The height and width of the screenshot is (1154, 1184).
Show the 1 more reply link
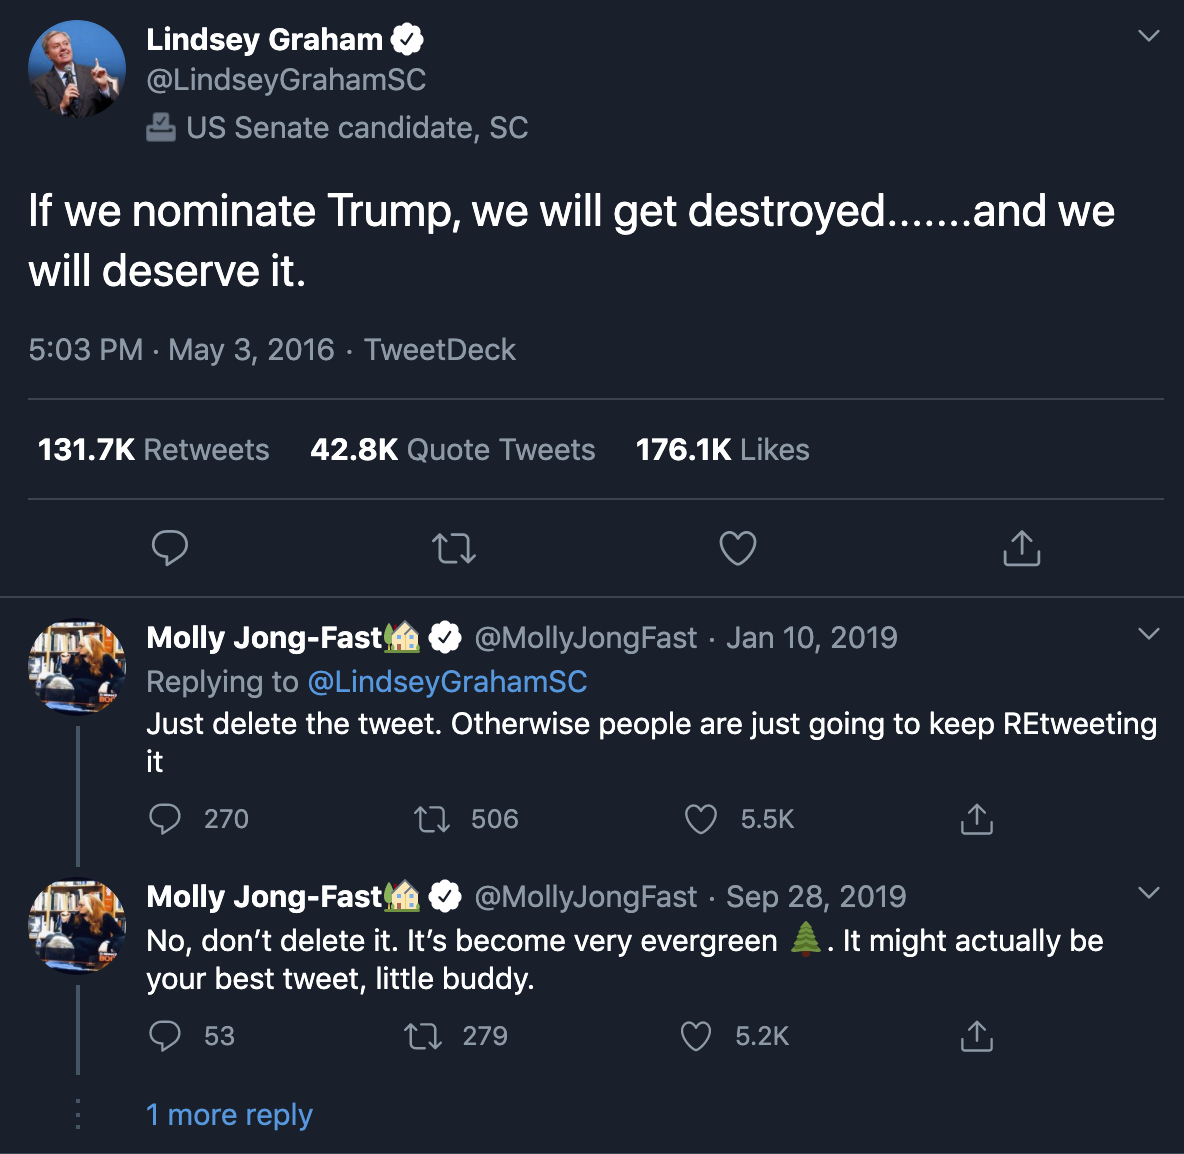point(229,1114)
